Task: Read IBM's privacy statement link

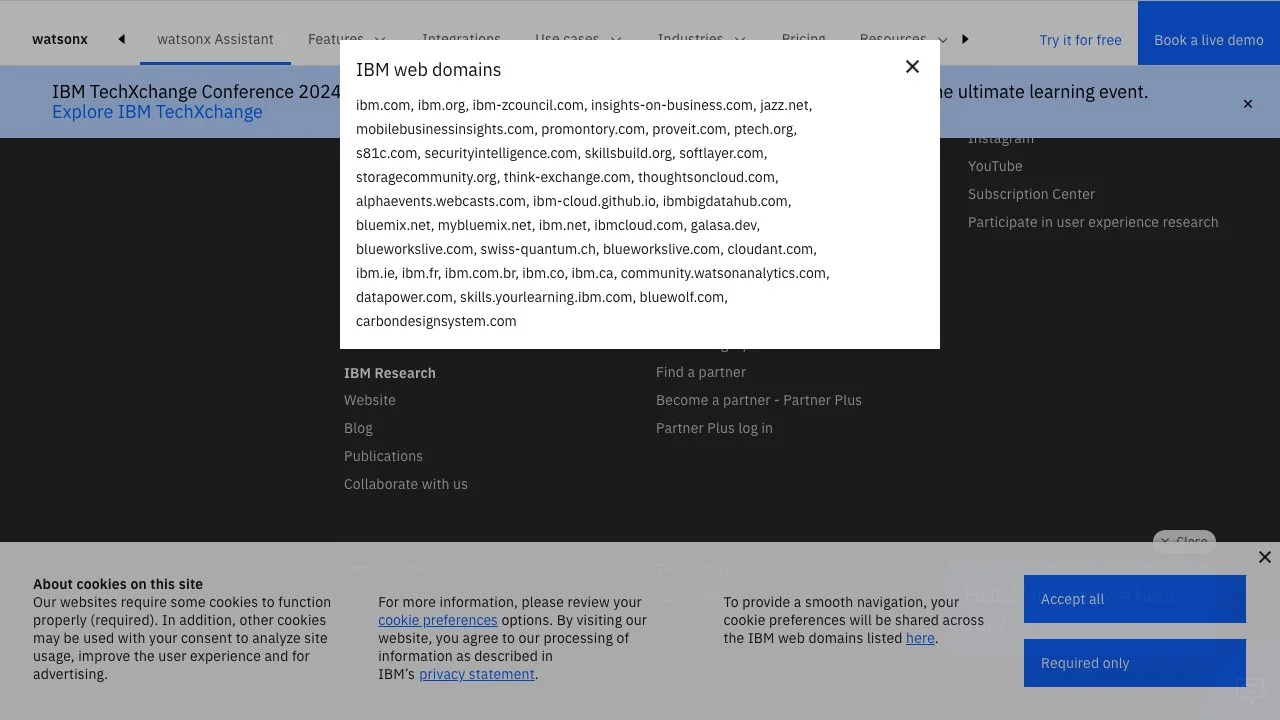Action: (476, 674)
